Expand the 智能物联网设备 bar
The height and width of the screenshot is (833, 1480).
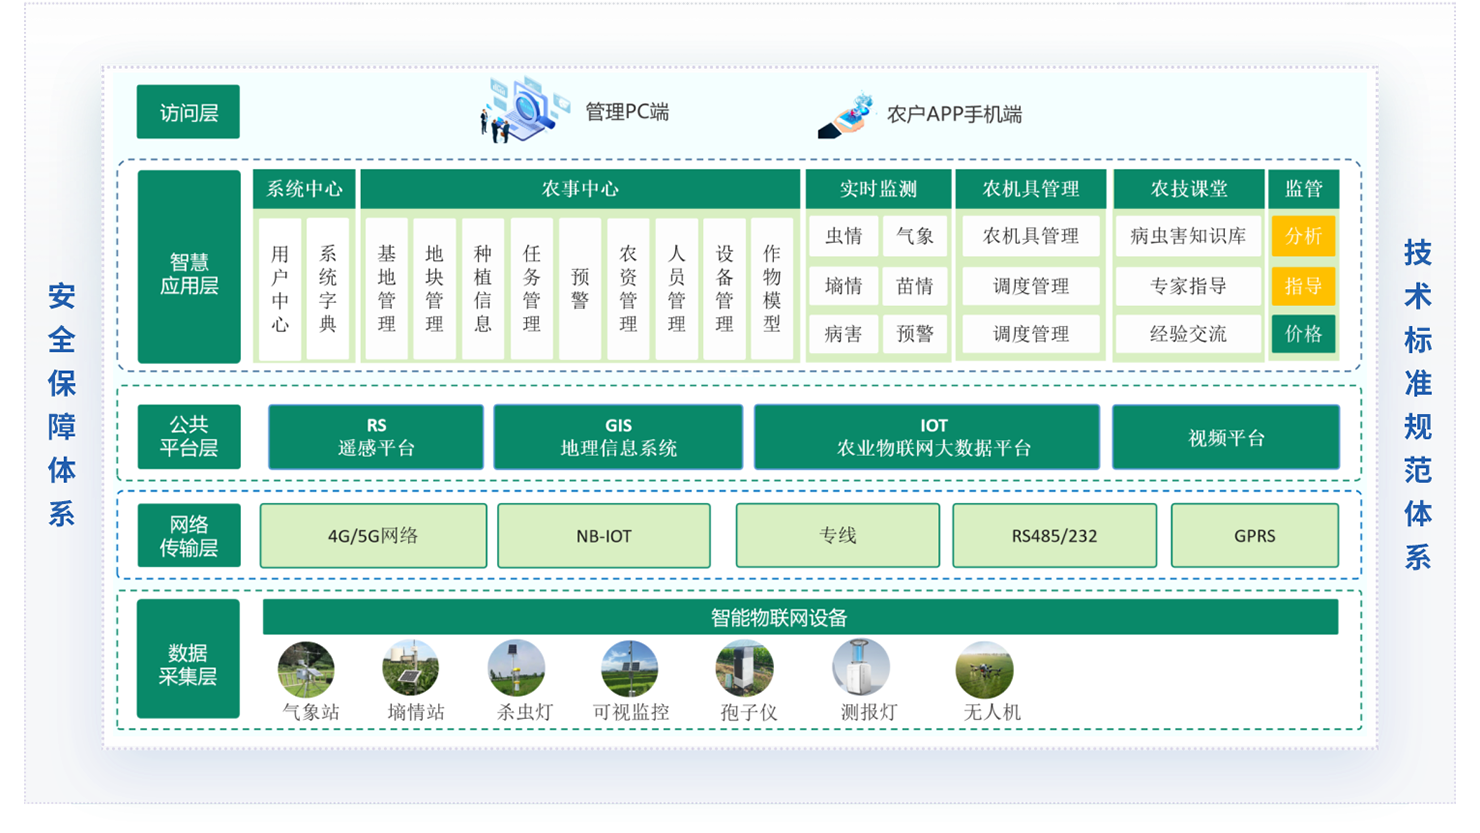click(x=799, y=616)
